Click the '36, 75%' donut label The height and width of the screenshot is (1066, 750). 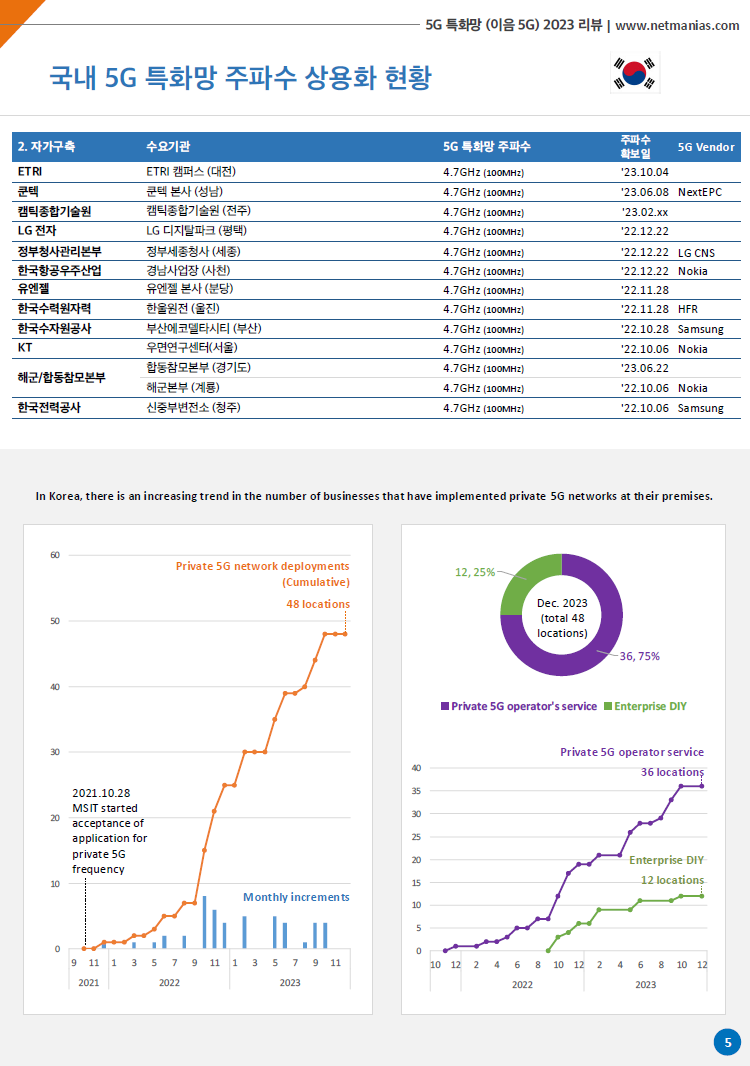pos(639,656)
